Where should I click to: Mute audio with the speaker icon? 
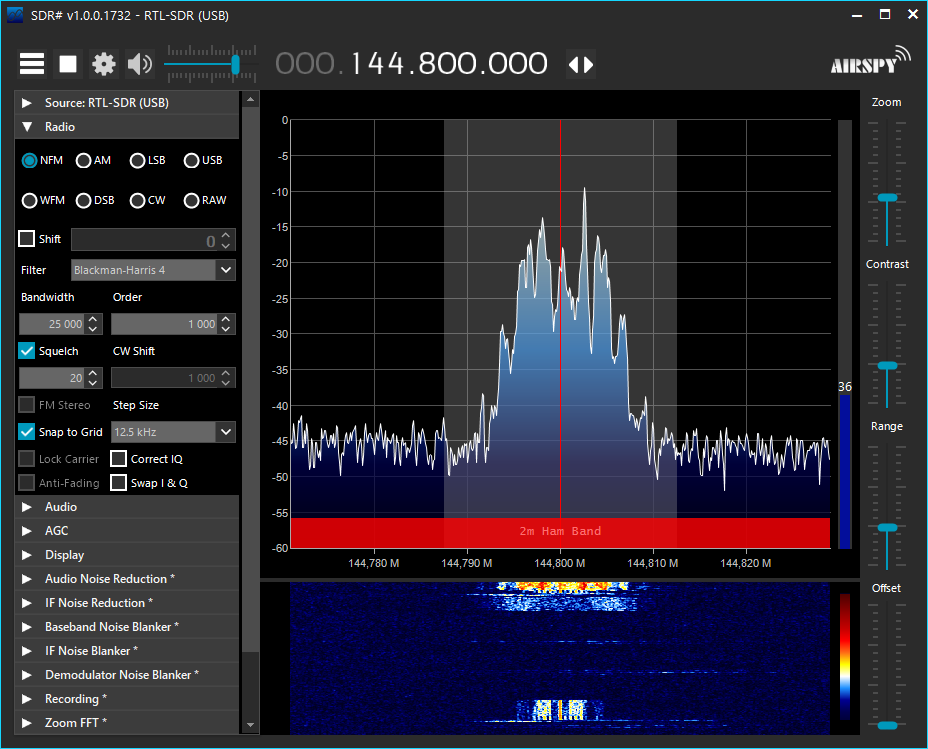coord(140,64)
